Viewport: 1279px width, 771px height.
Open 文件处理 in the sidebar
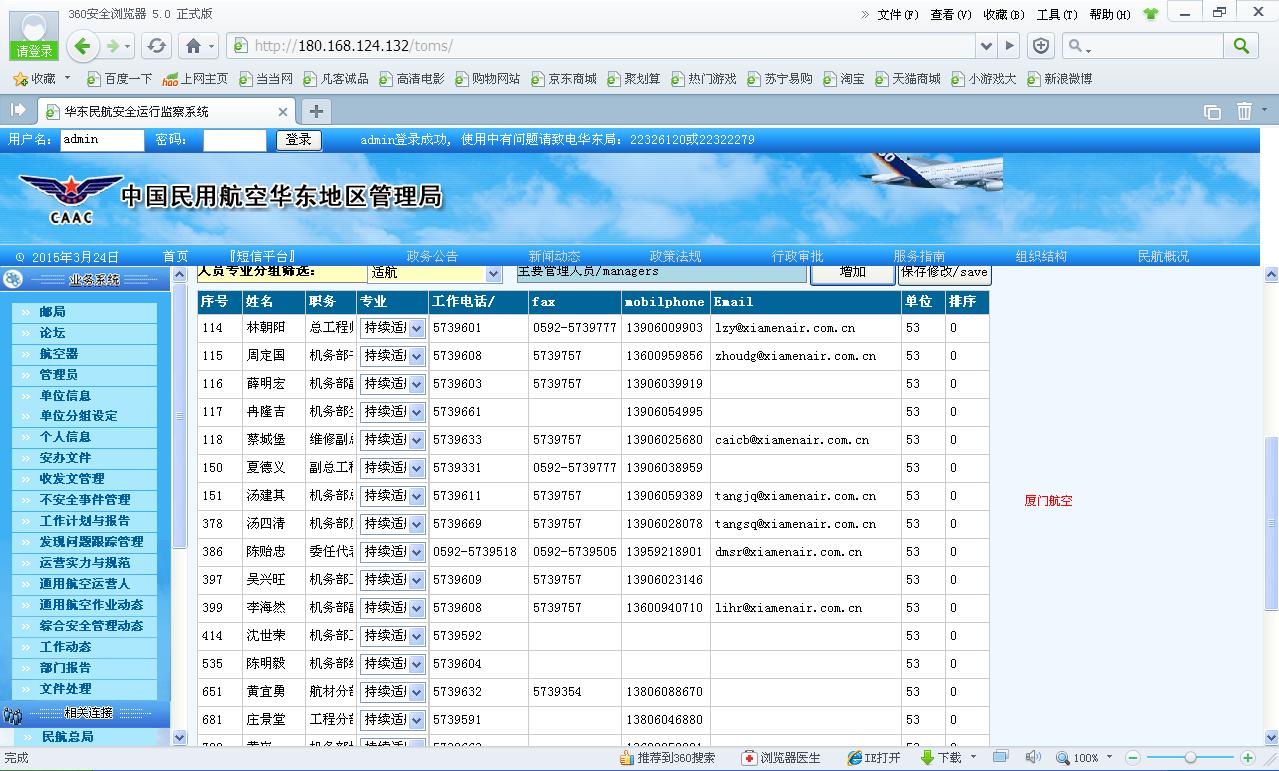[x=65, y=689]
